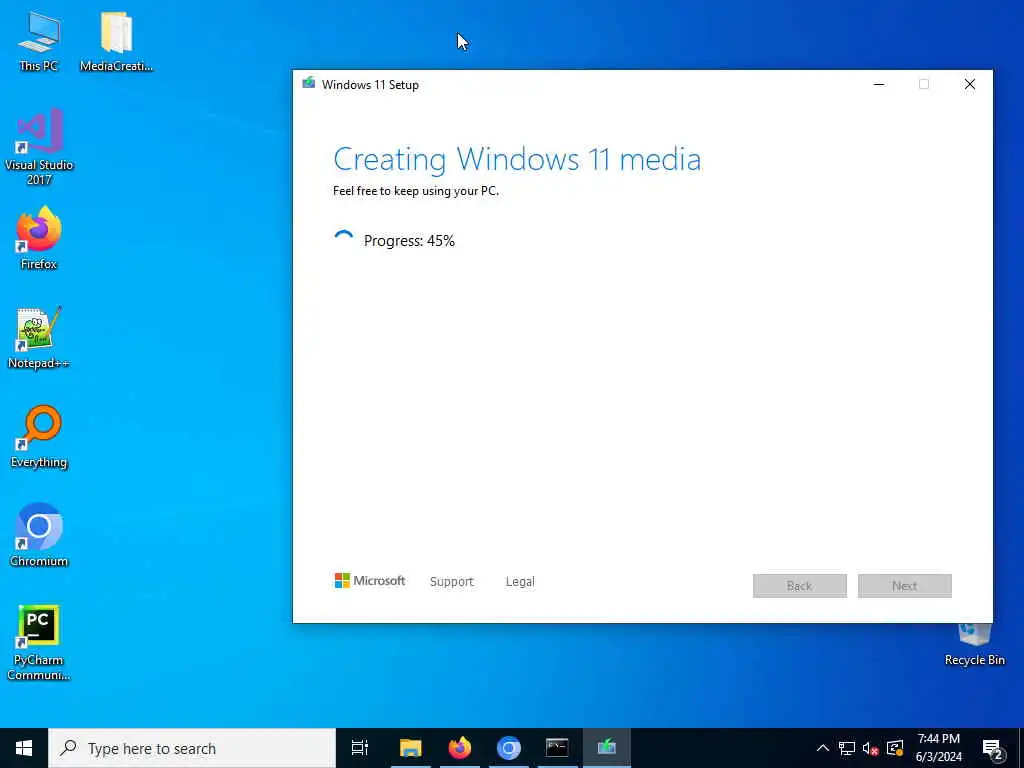Open the clock showing 7:44 PM
This screenshot has width=1024, height=768.
pyautogui.click(x=938, y=748)
